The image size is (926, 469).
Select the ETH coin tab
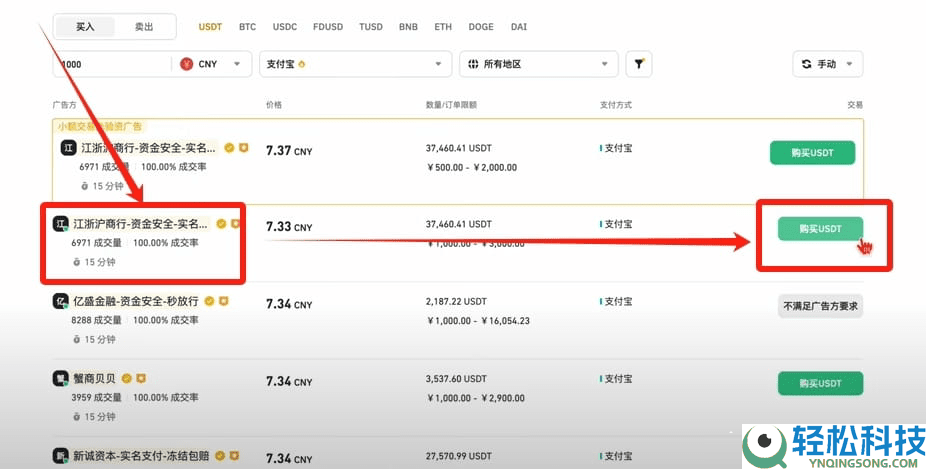tap(443, 27)
